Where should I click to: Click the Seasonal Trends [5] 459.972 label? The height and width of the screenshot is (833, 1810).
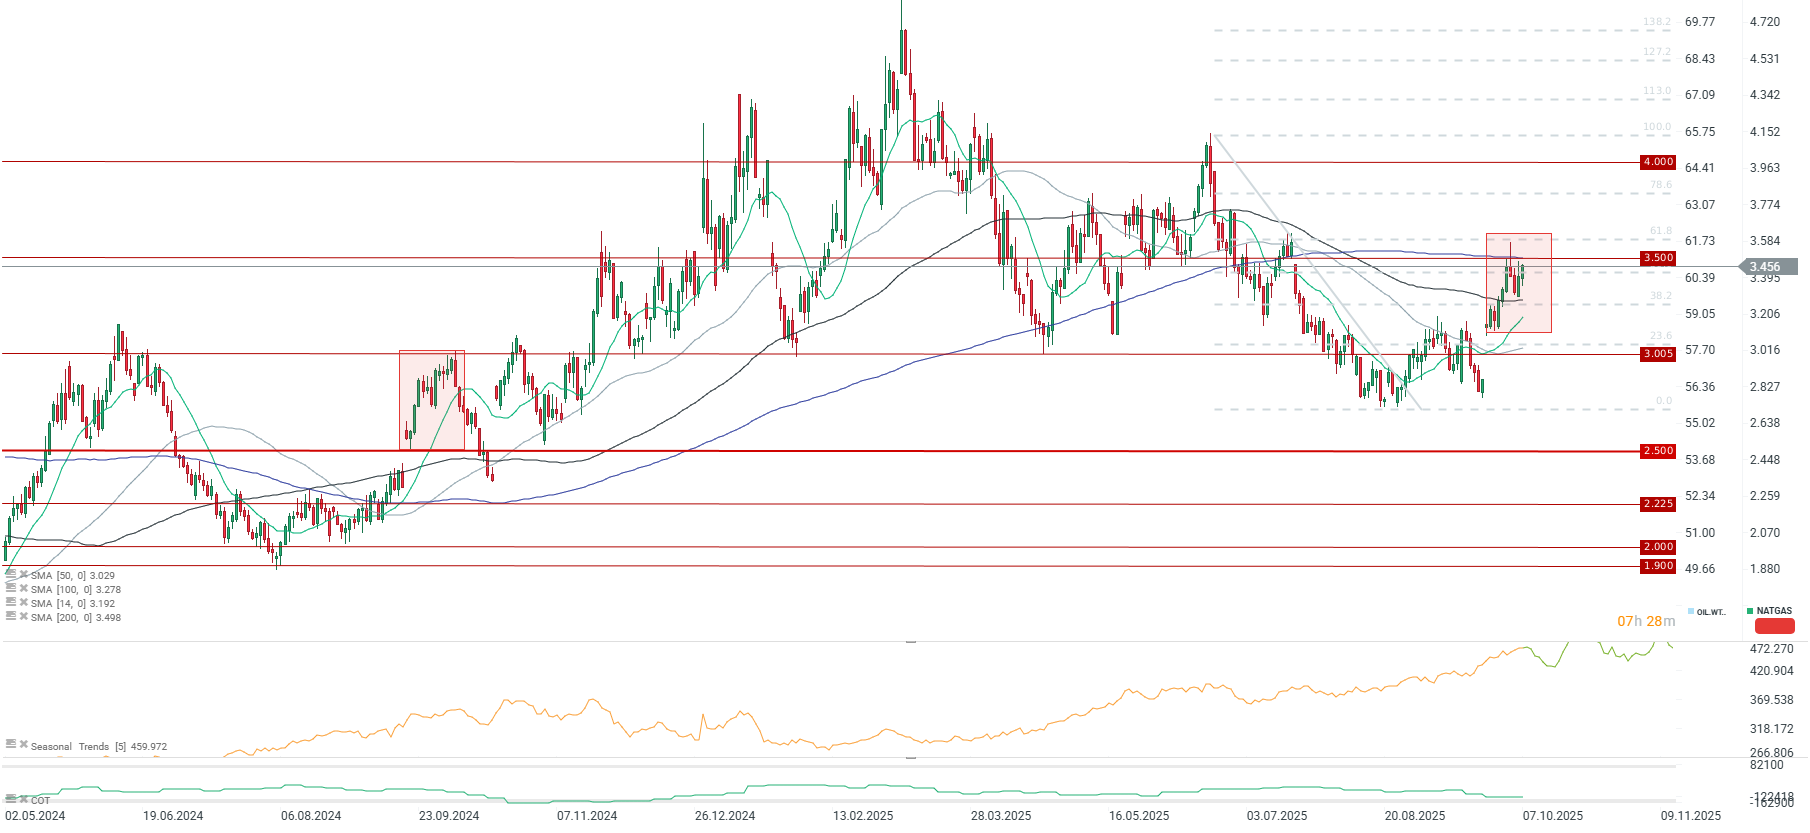pyautogui.click(x=99, y=747)
